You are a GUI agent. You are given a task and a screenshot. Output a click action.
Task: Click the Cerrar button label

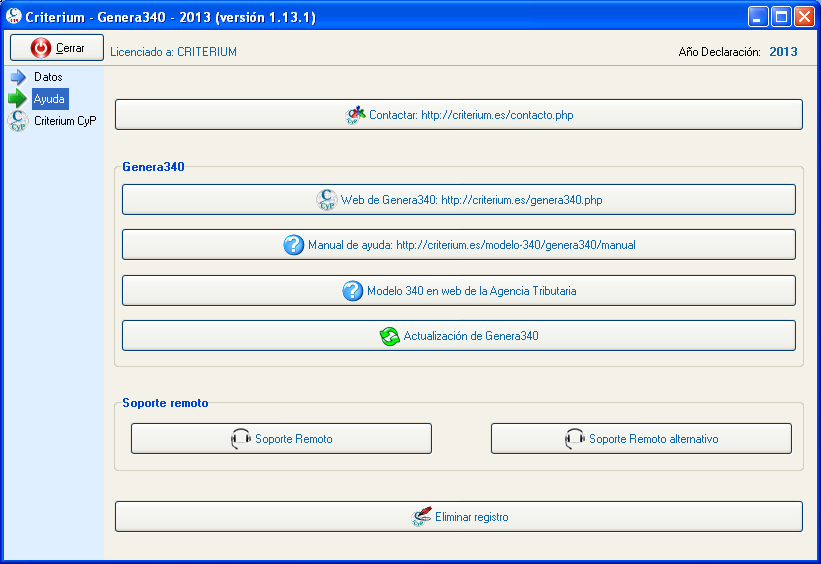pos(70,48)
